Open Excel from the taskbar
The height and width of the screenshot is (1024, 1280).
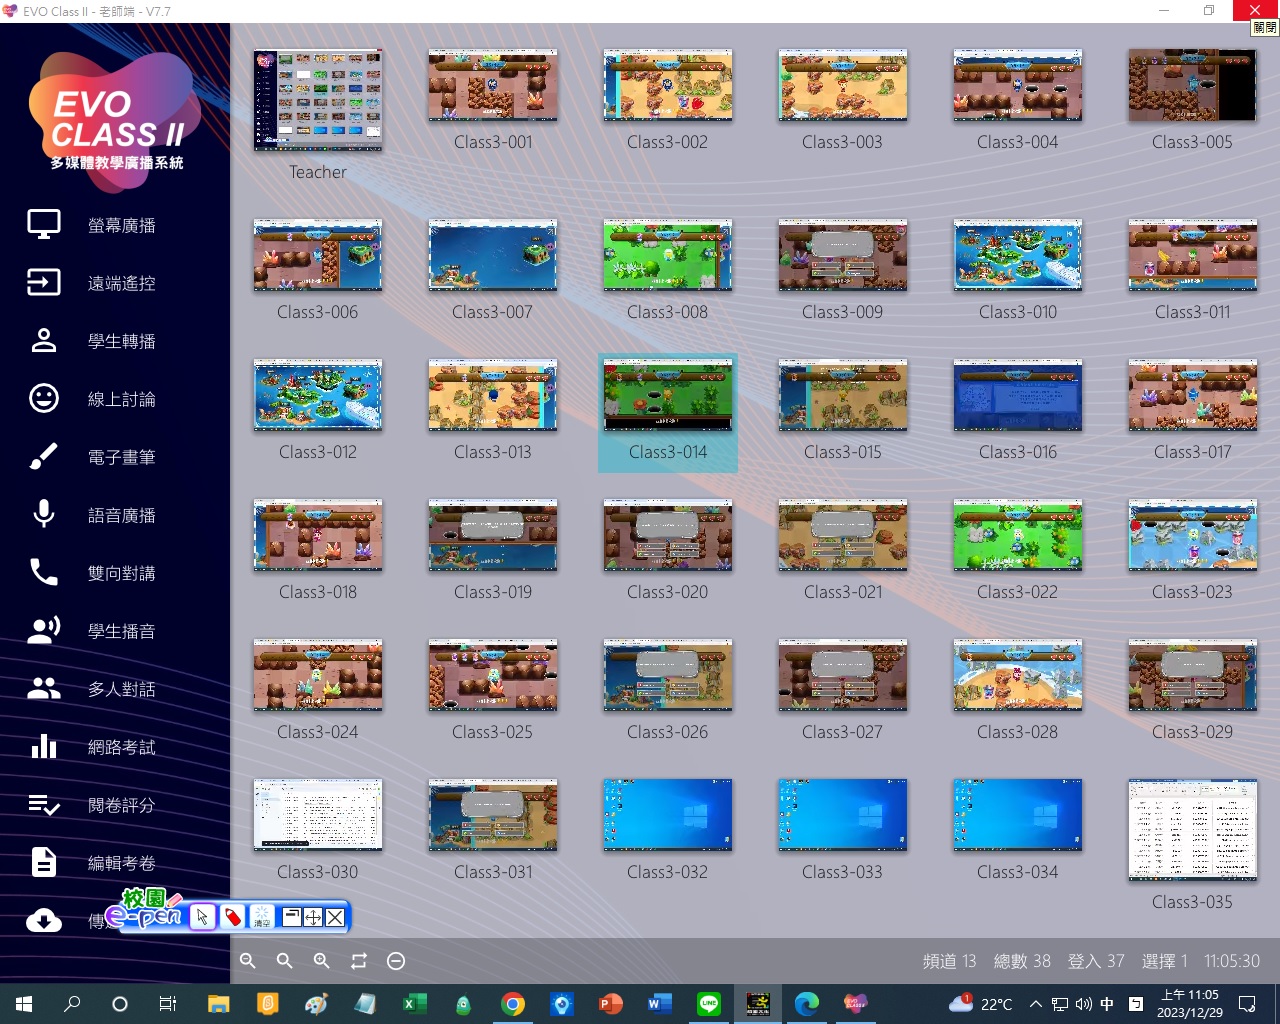click(x=414, y=1004)
